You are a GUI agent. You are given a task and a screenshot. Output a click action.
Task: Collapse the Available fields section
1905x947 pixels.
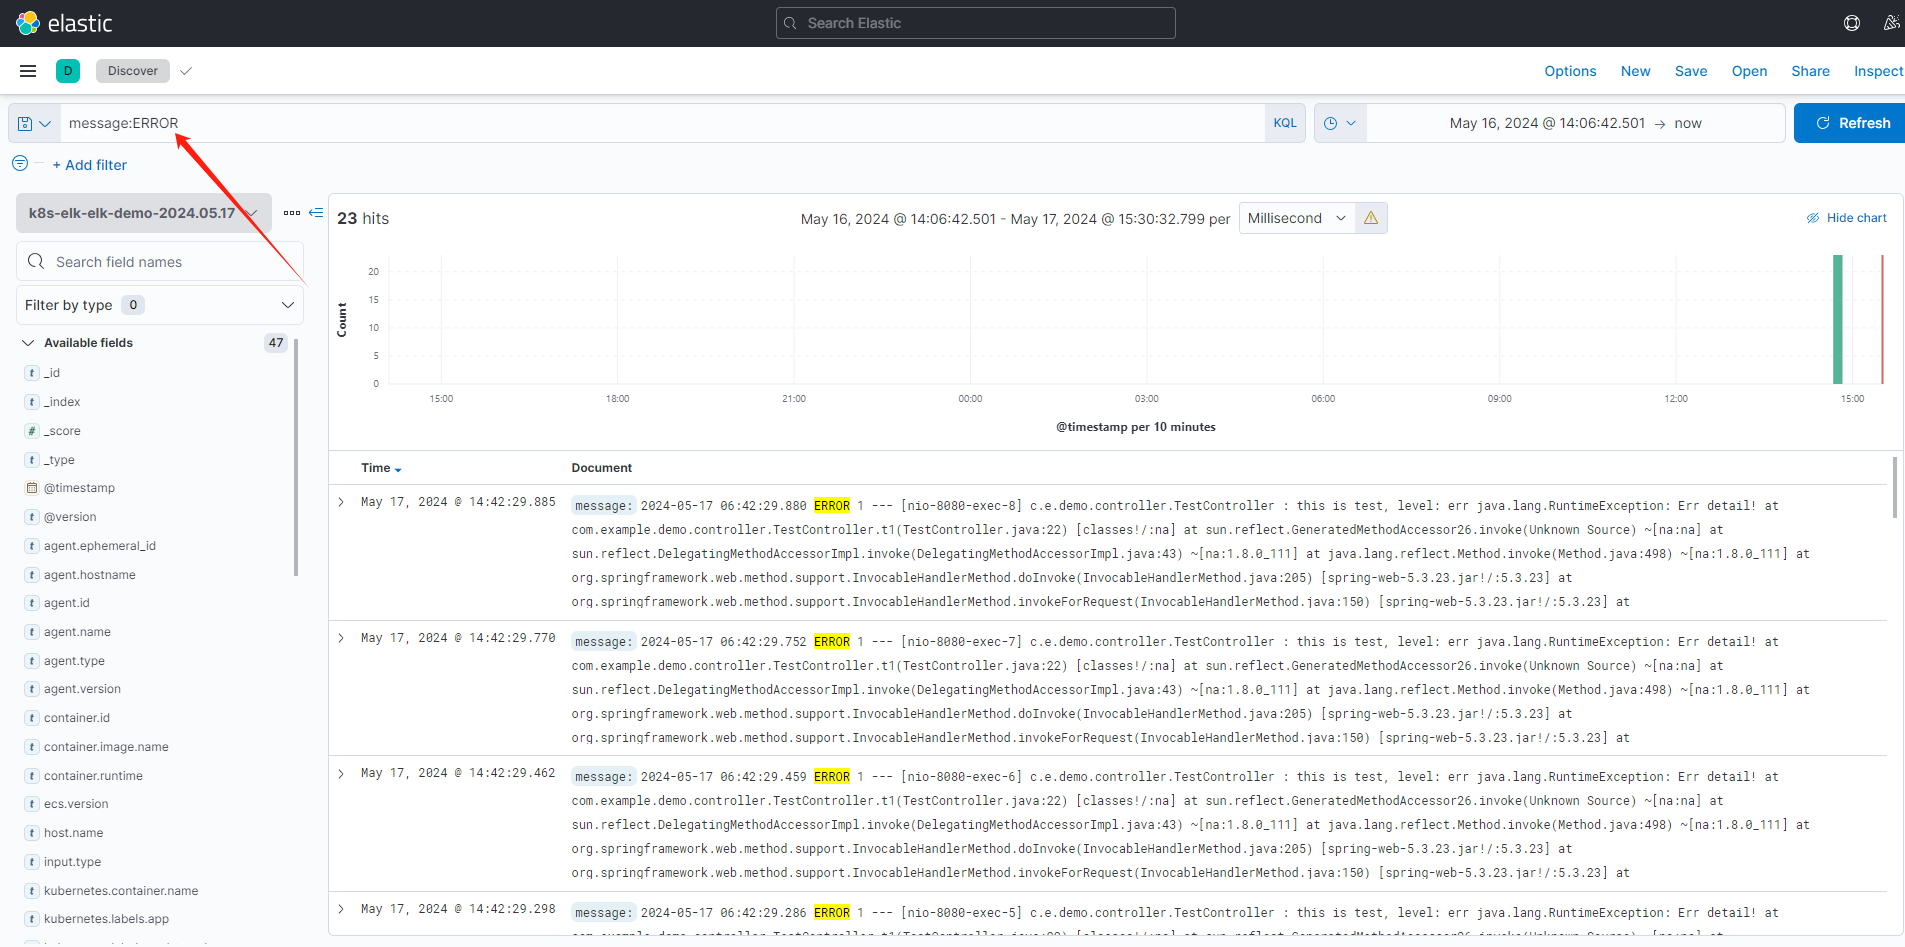(x=28, y=343)
